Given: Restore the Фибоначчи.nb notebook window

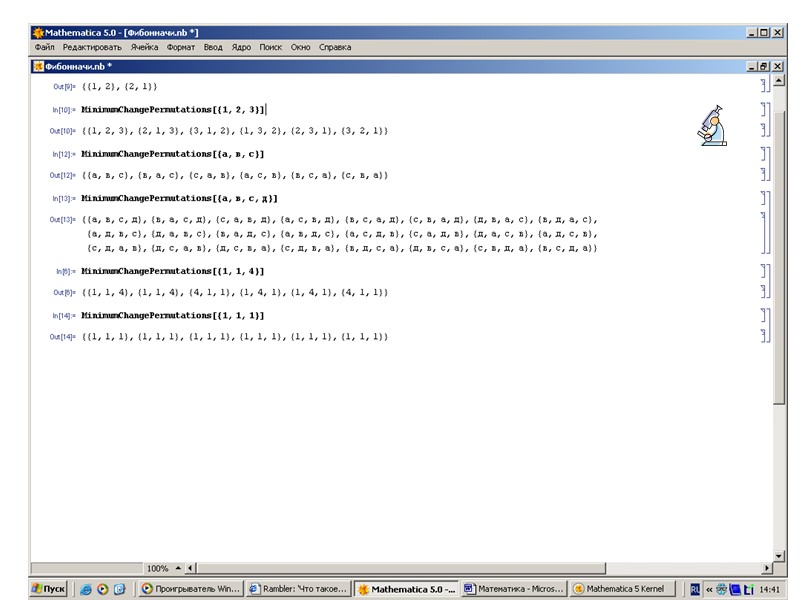Looking at the screenshot, I should [x=763, y=66].
